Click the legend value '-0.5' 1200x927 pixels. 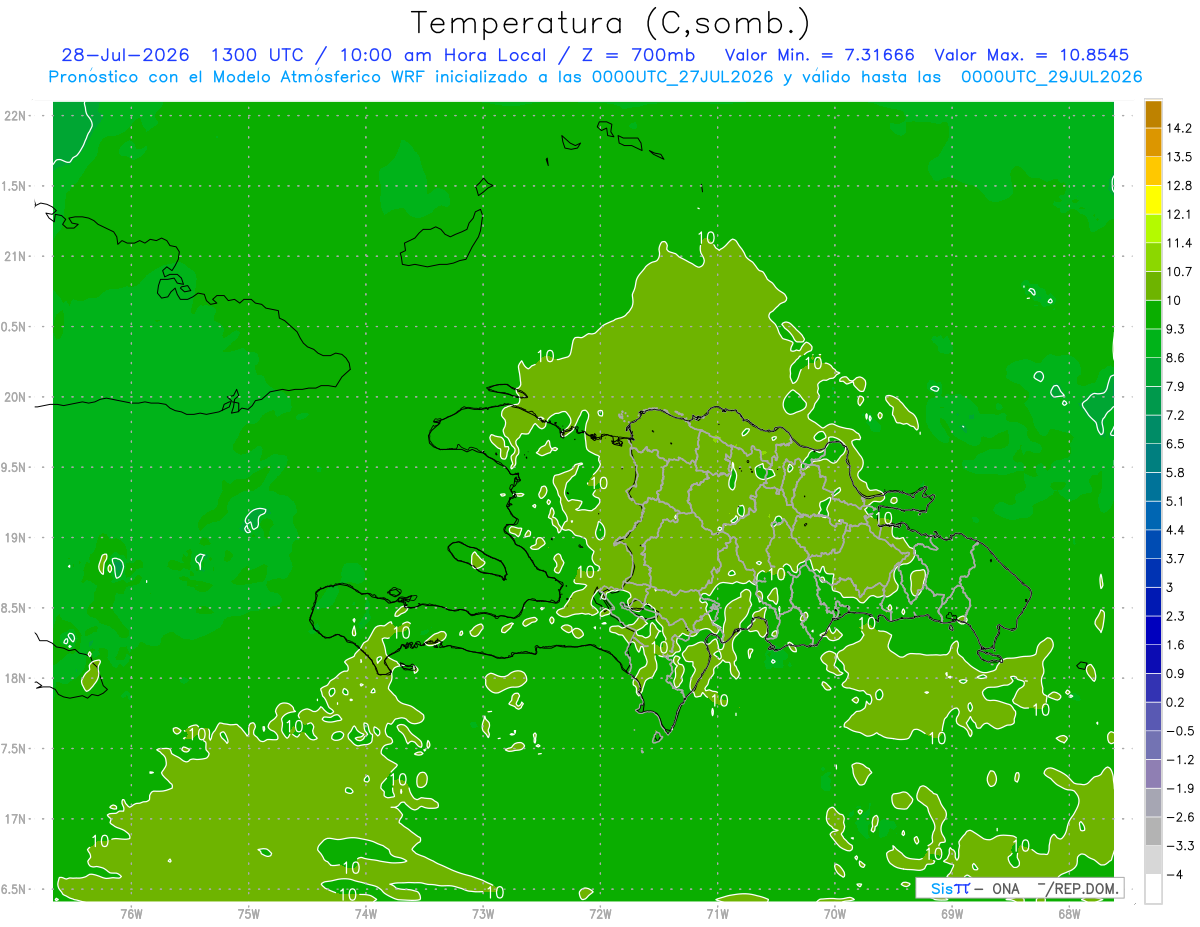point(1179,731)
